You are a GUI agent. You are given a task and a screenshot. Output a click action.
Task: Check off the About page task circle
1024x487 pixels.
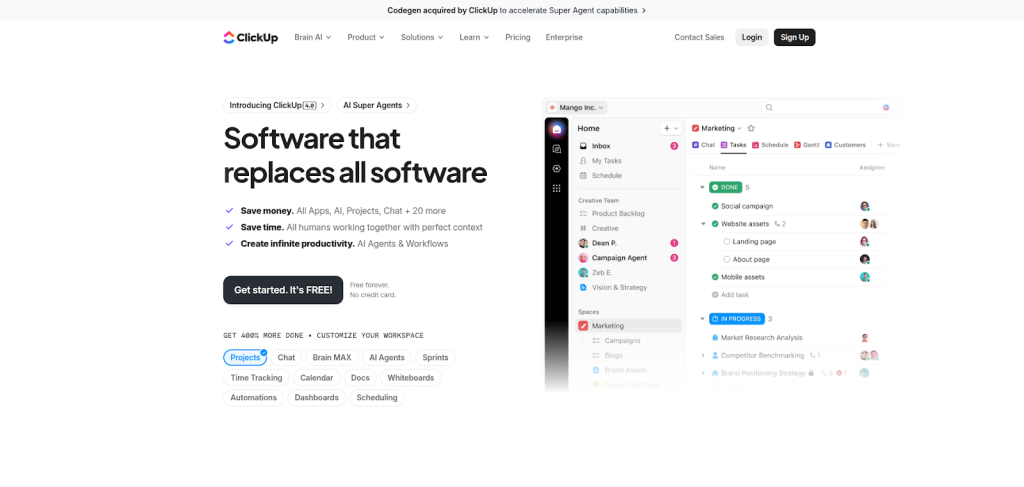pos(727,259)
